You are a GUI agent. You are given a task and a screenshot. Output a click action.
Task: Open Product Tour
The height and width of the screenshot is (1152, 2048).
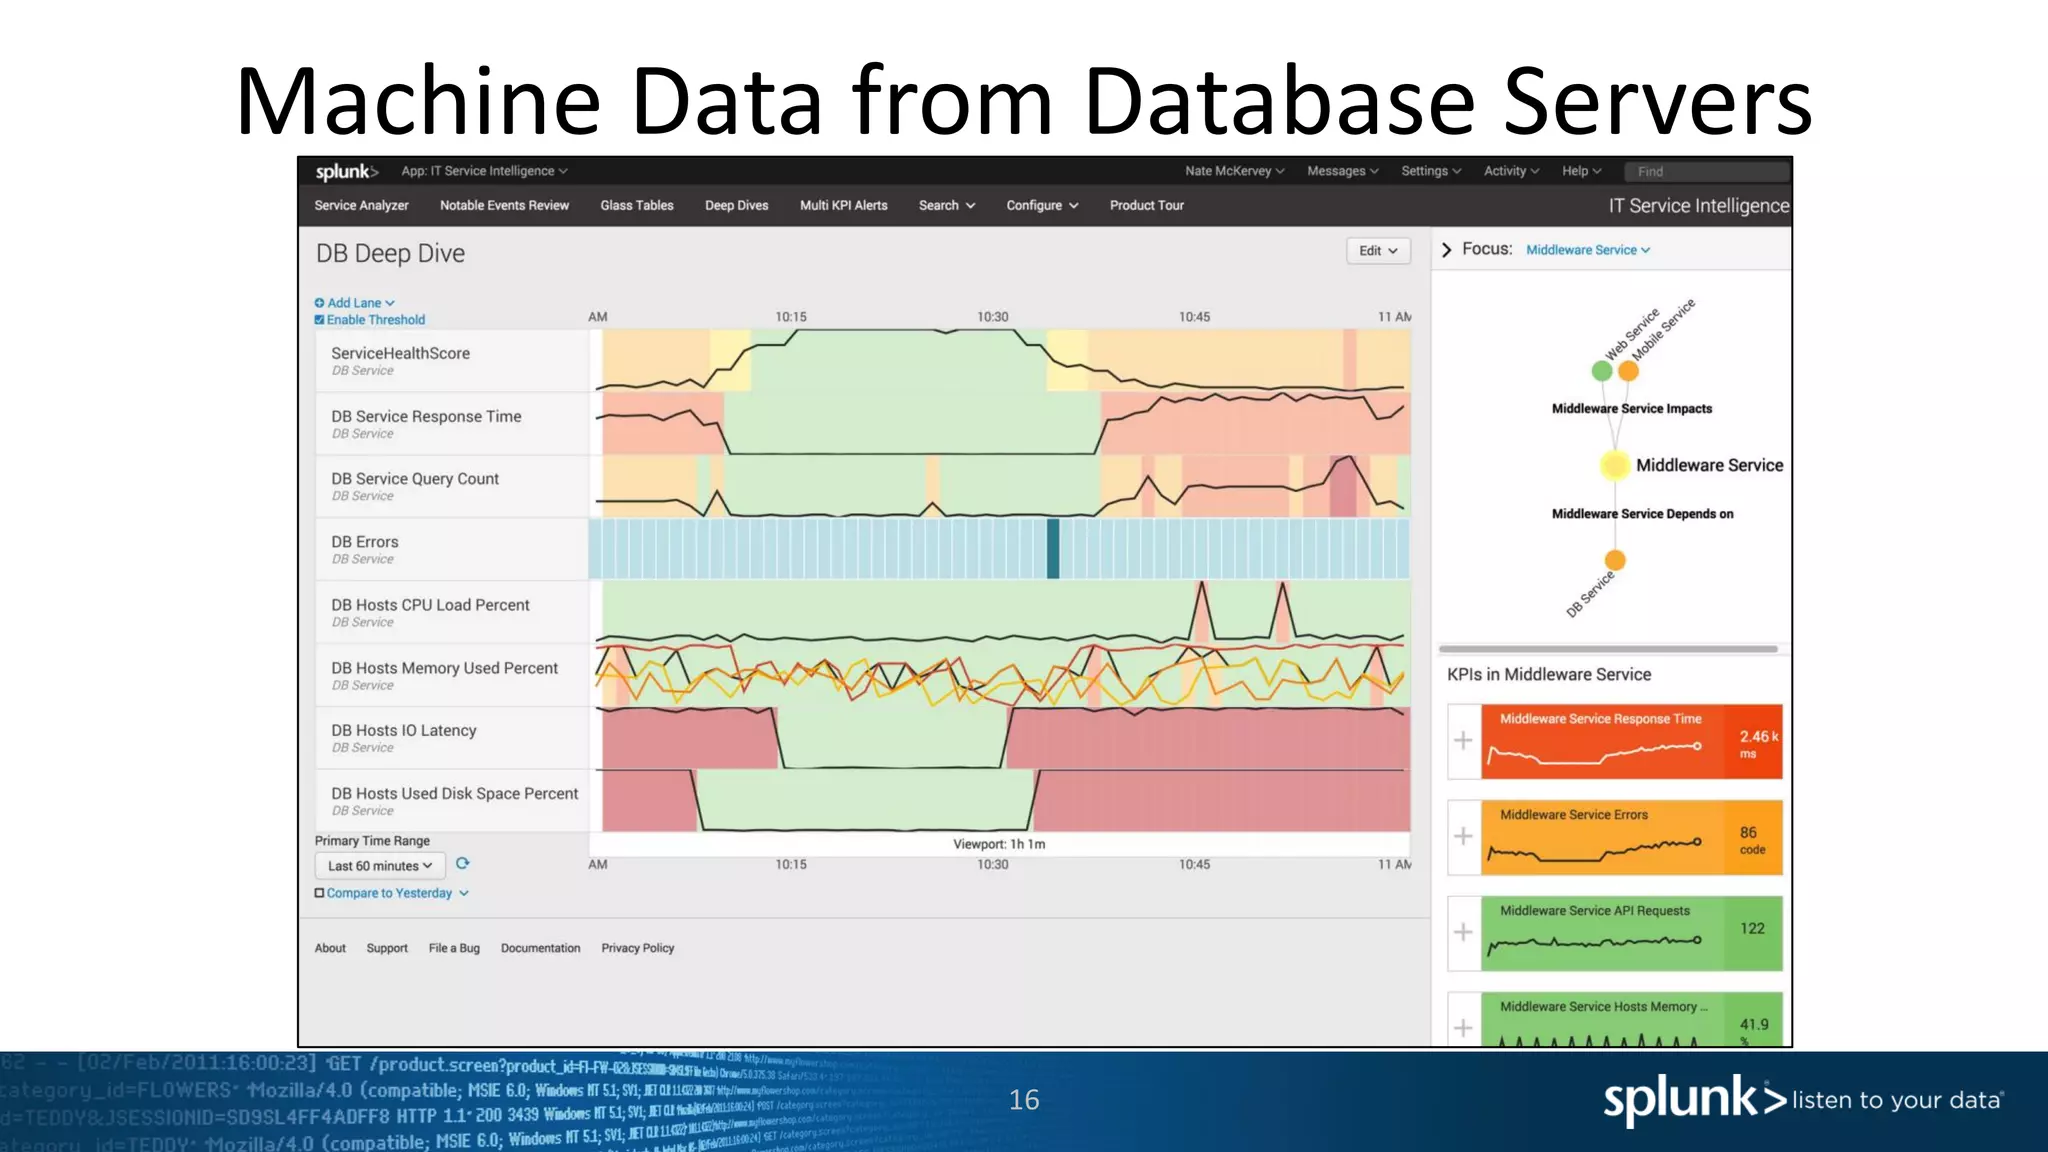click(x=1147, y=205)
